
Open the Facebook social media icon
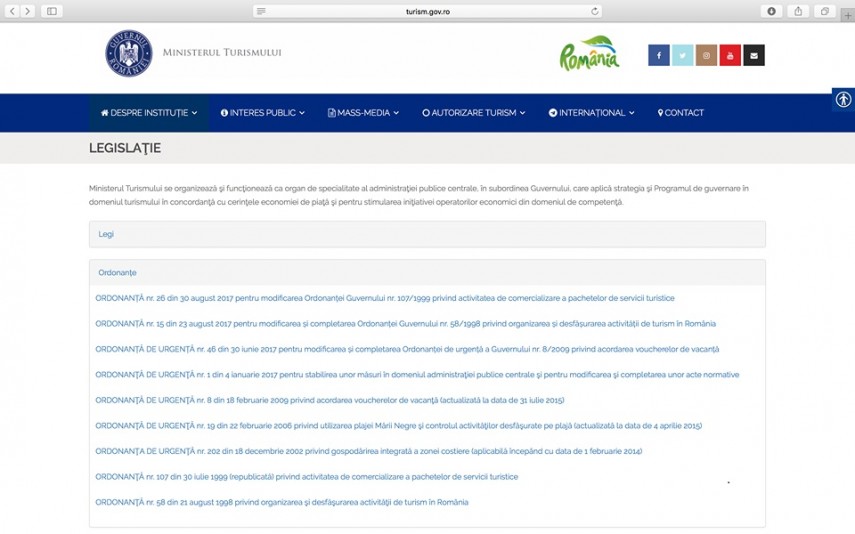pyautogui.click(x=659, y=56)
